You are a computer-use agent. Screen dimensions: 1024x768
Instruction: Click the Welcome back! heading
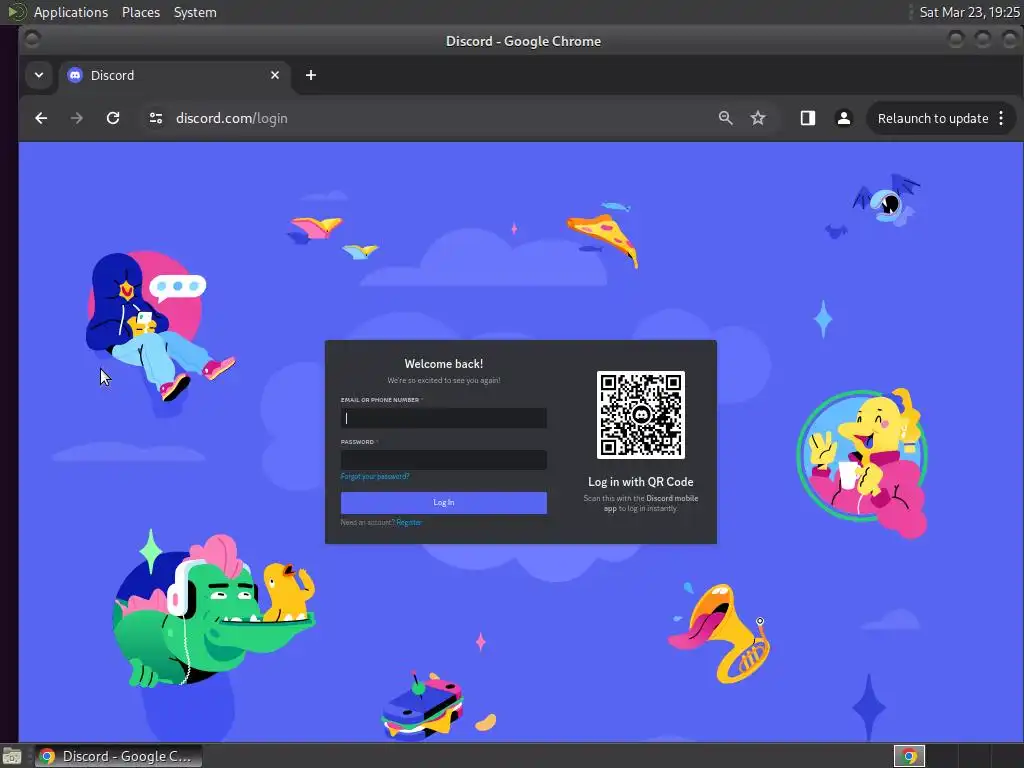pyautogui.click(x=443, y=364)
